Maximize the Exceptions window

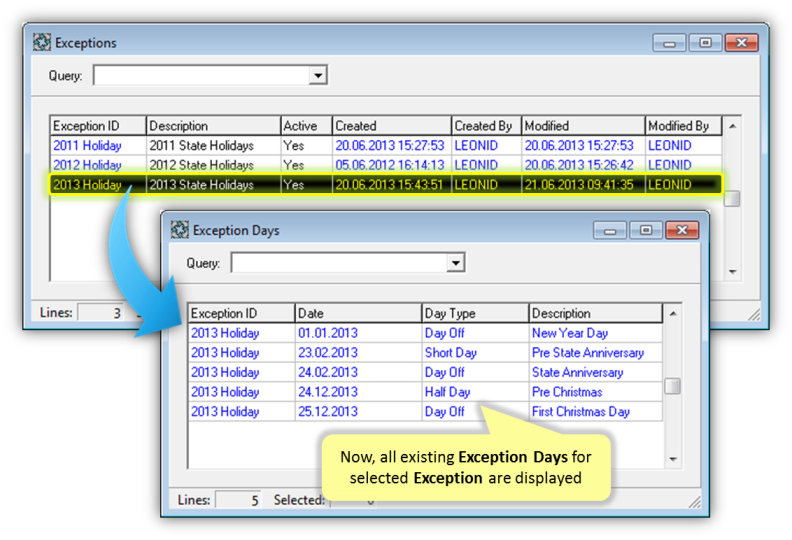coord(705,43)
